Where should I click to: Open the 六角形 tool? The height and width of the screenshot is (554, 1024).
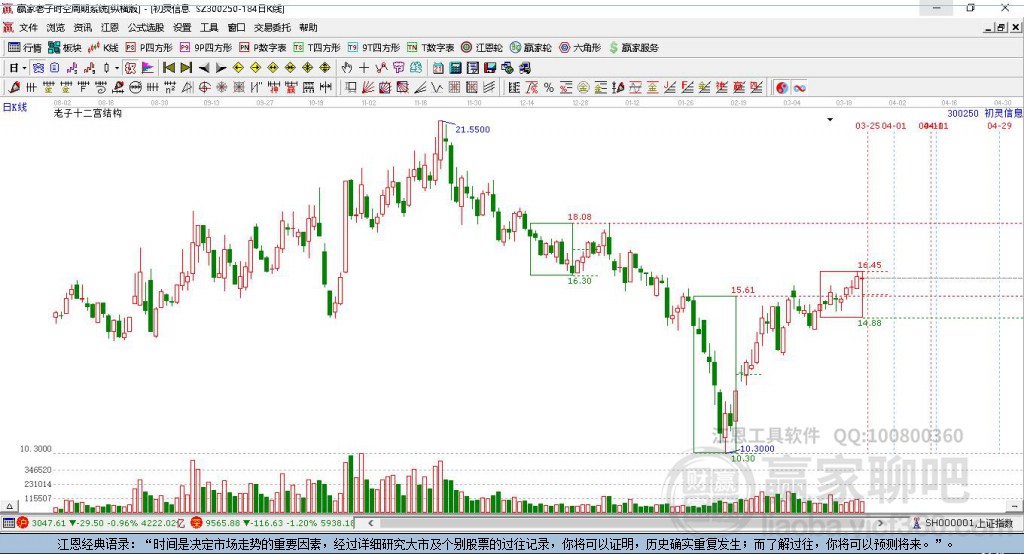(580, 47)
